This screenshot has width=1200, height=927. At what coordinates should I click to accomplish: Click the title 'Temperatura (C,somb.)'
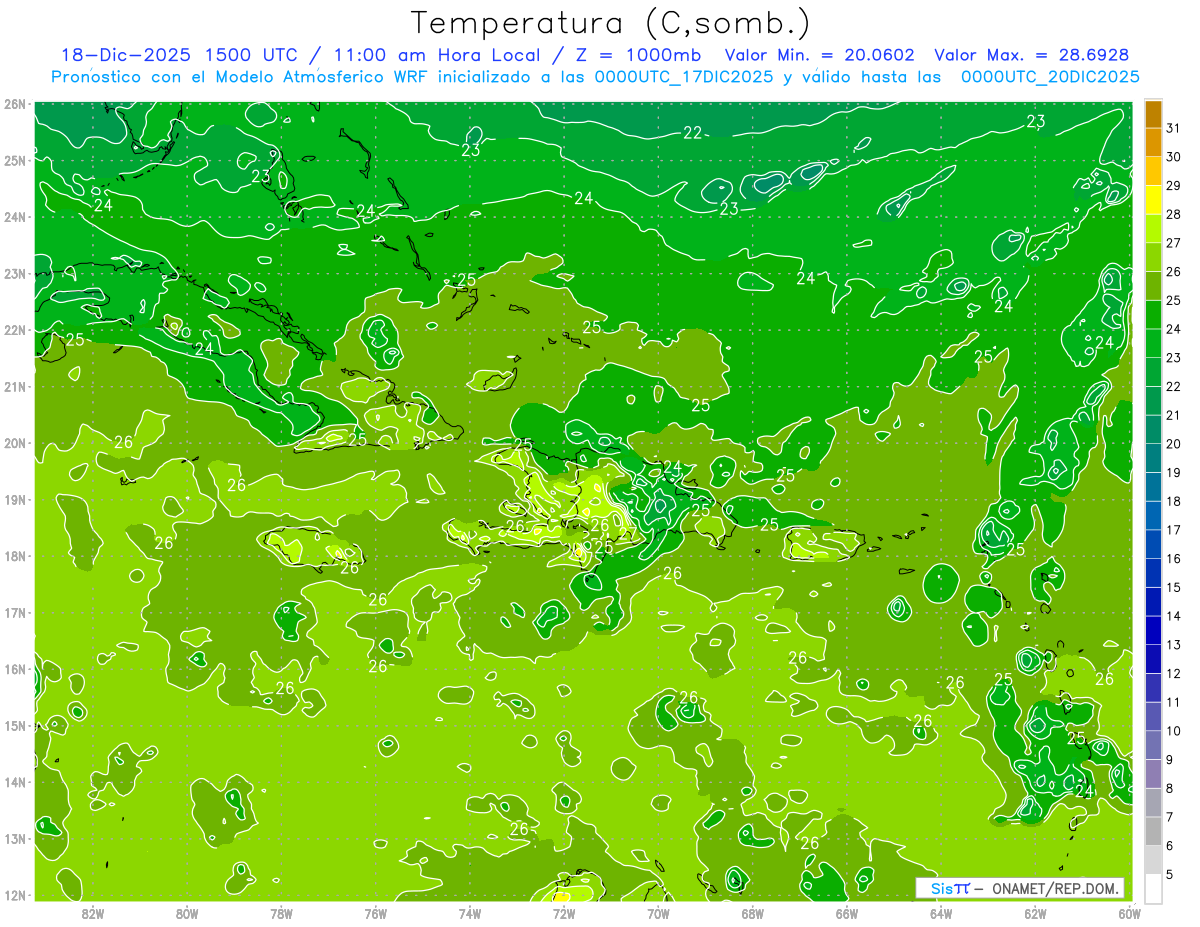click(611, 22)
